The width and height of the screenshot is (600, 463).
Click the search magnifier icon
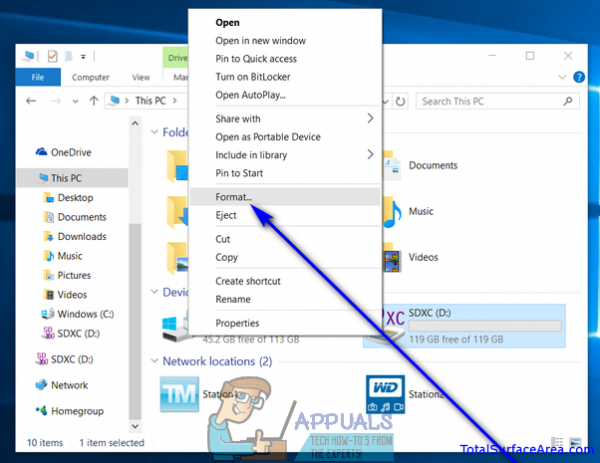click(x=568, y=101)
